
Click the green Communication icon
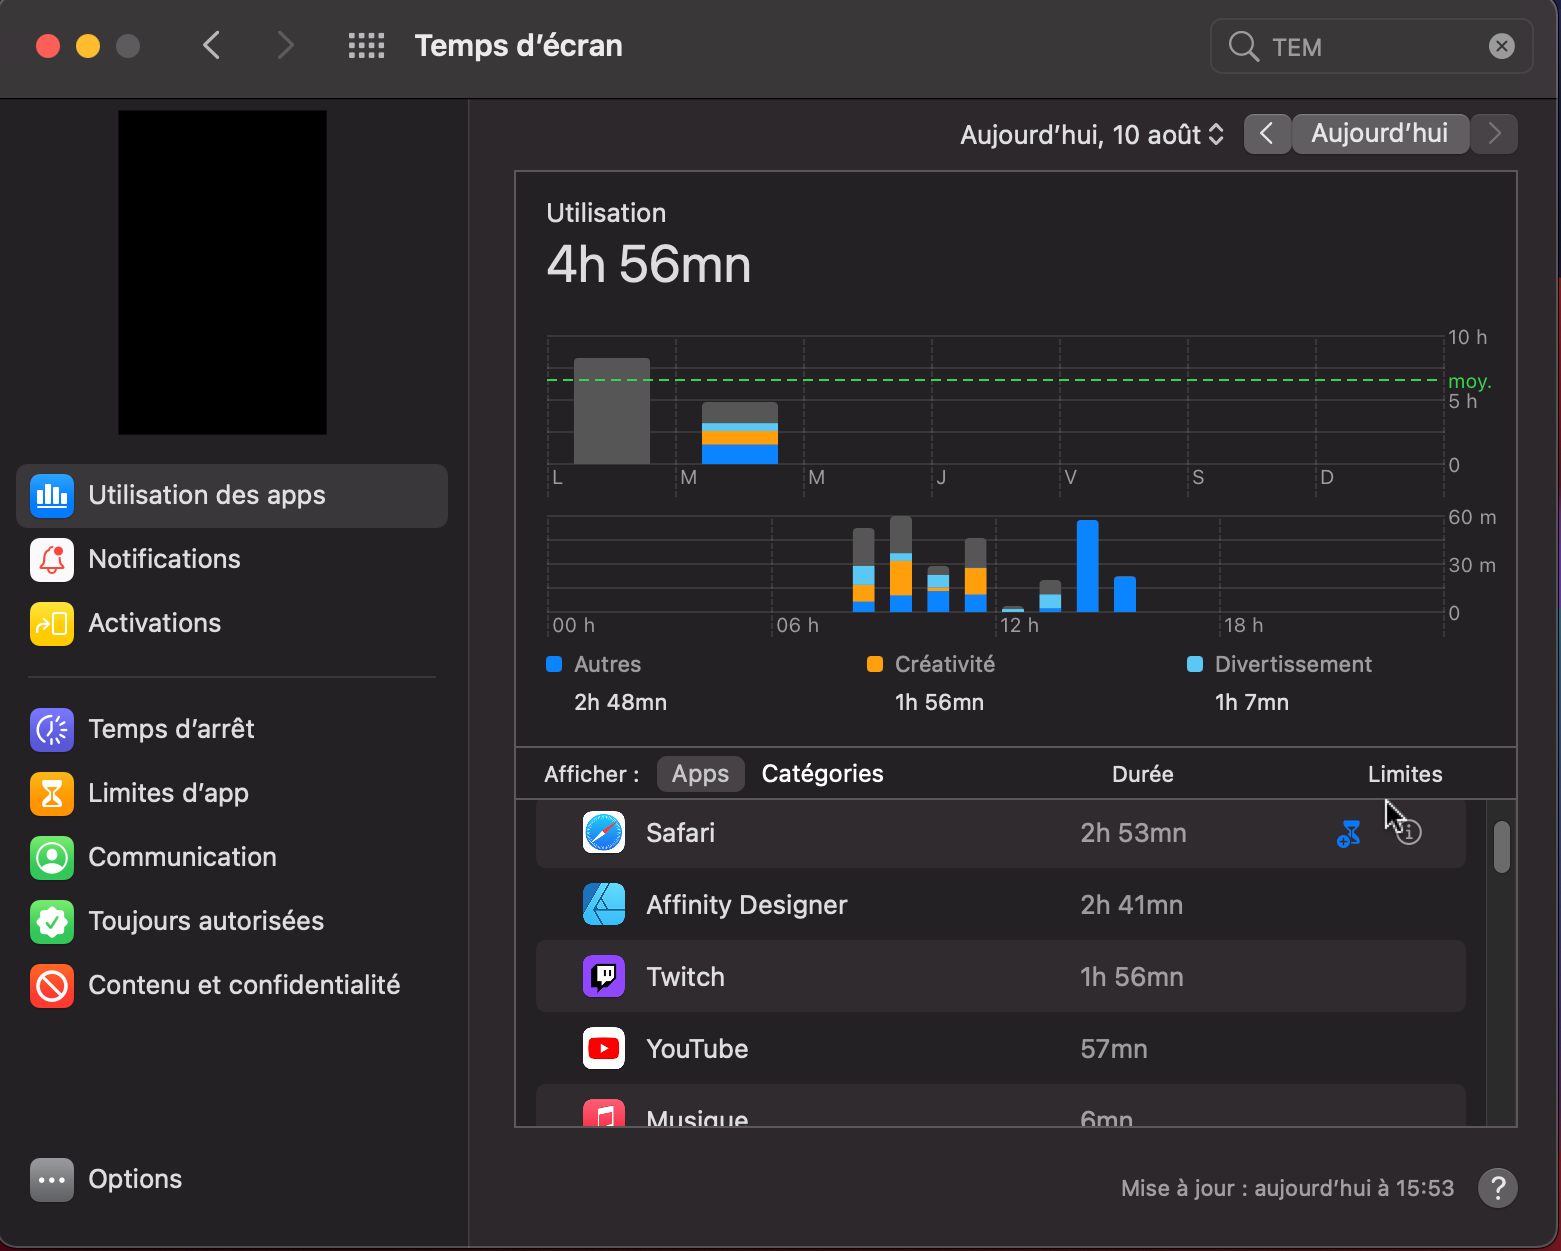[52, 858]
